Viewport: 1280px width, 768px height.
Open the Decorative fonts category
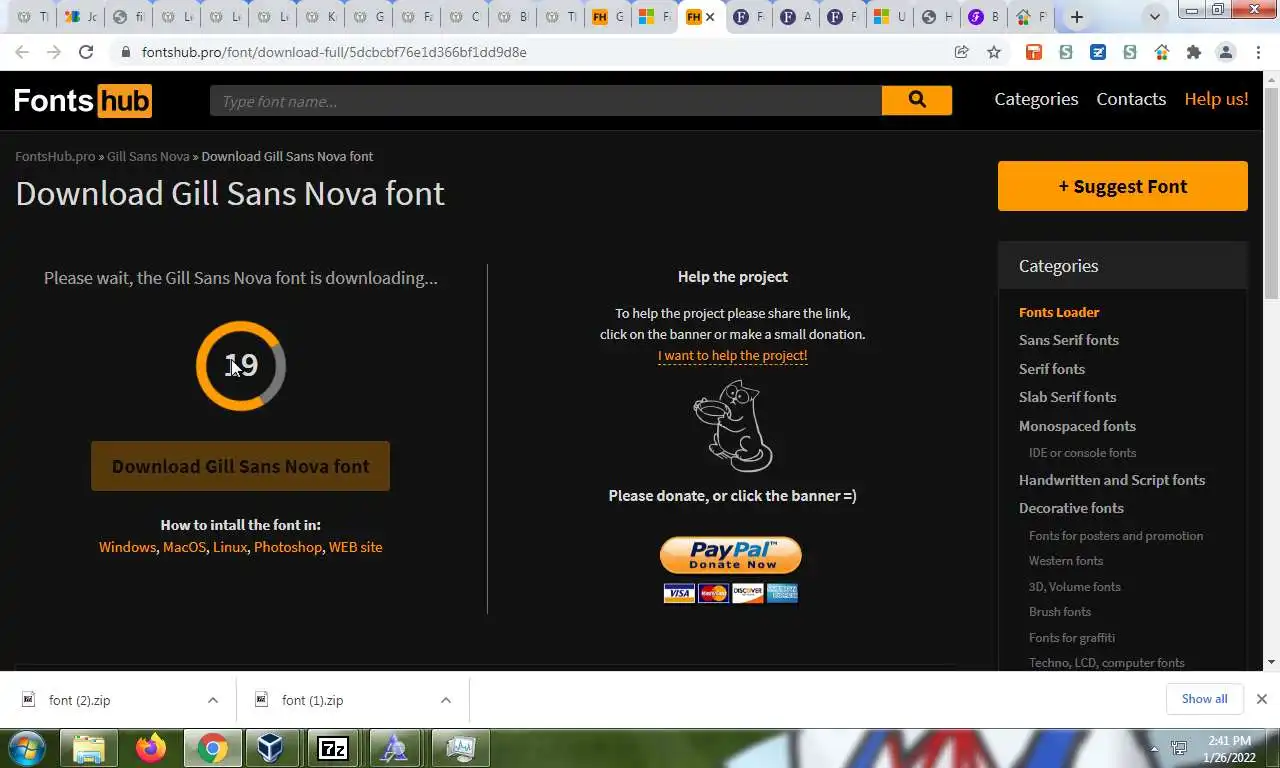coord(1071,508)
